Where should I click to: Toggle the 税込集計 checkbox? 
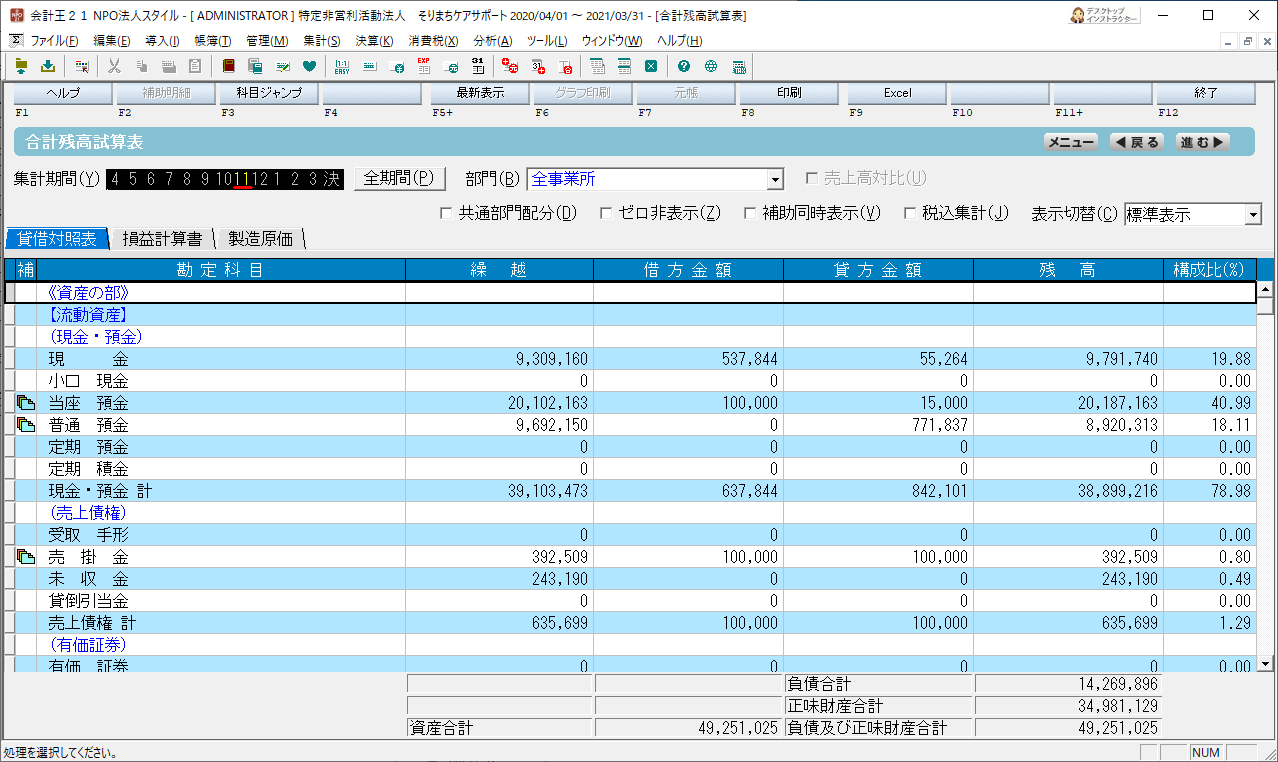(x=910, y=213)
